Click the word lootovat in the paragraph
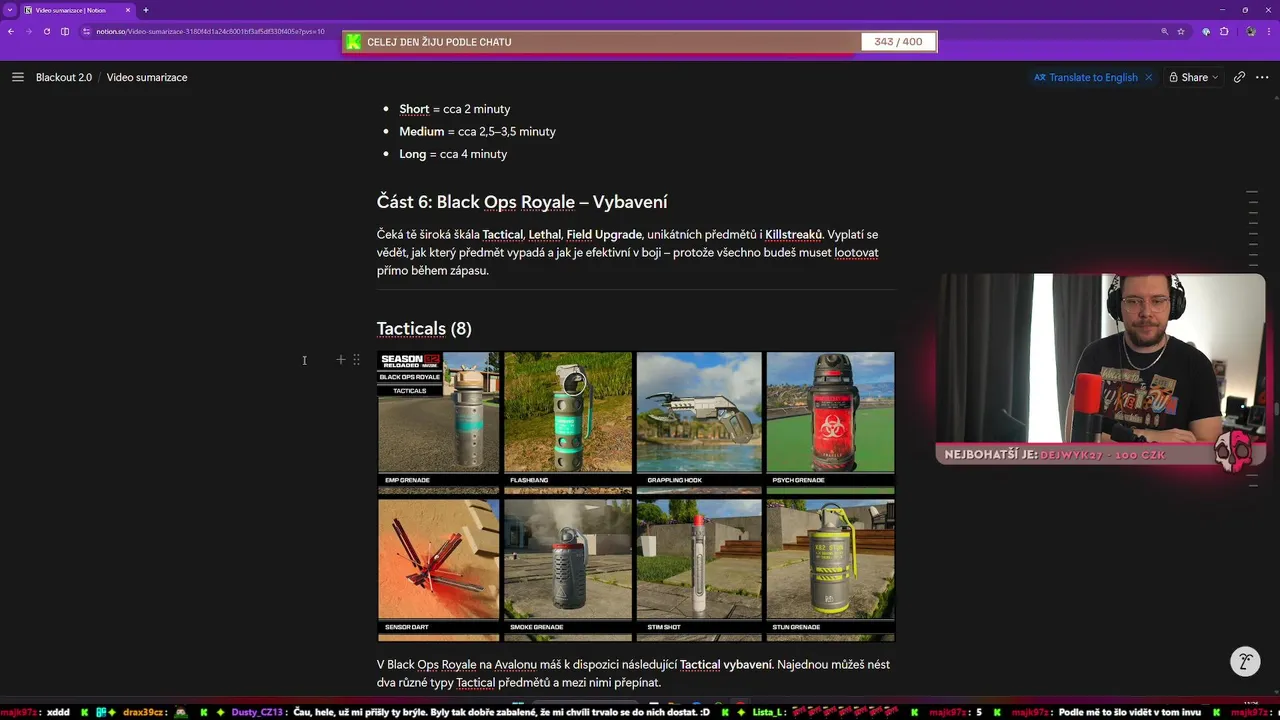The image size is (1280, 720). tap(856, 252)
